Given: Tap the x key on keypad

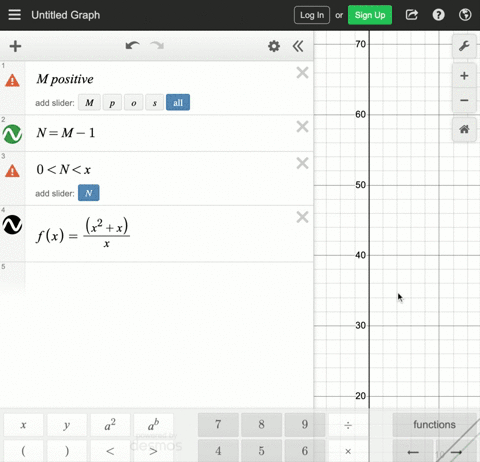Looking at the screenshot, I should pyautogui.click(x=23, y=425).
